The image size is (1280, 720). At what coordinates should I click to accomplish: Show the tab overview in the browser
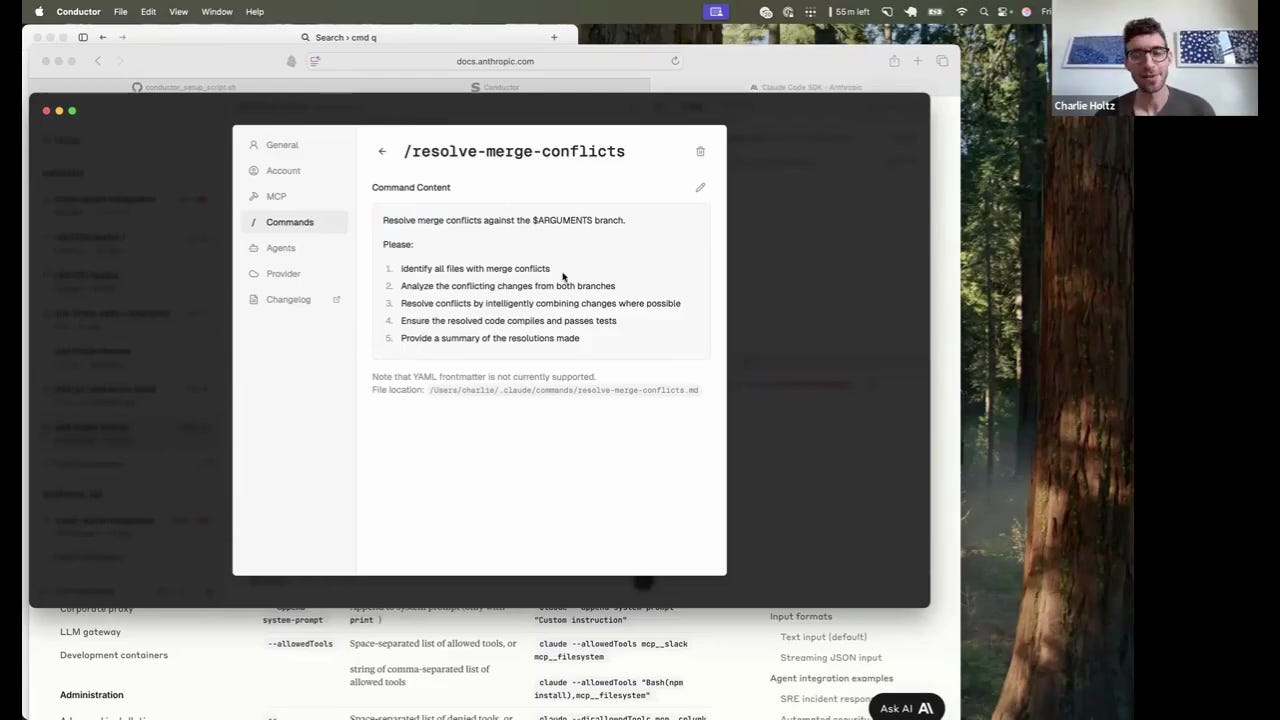(942, 61)
